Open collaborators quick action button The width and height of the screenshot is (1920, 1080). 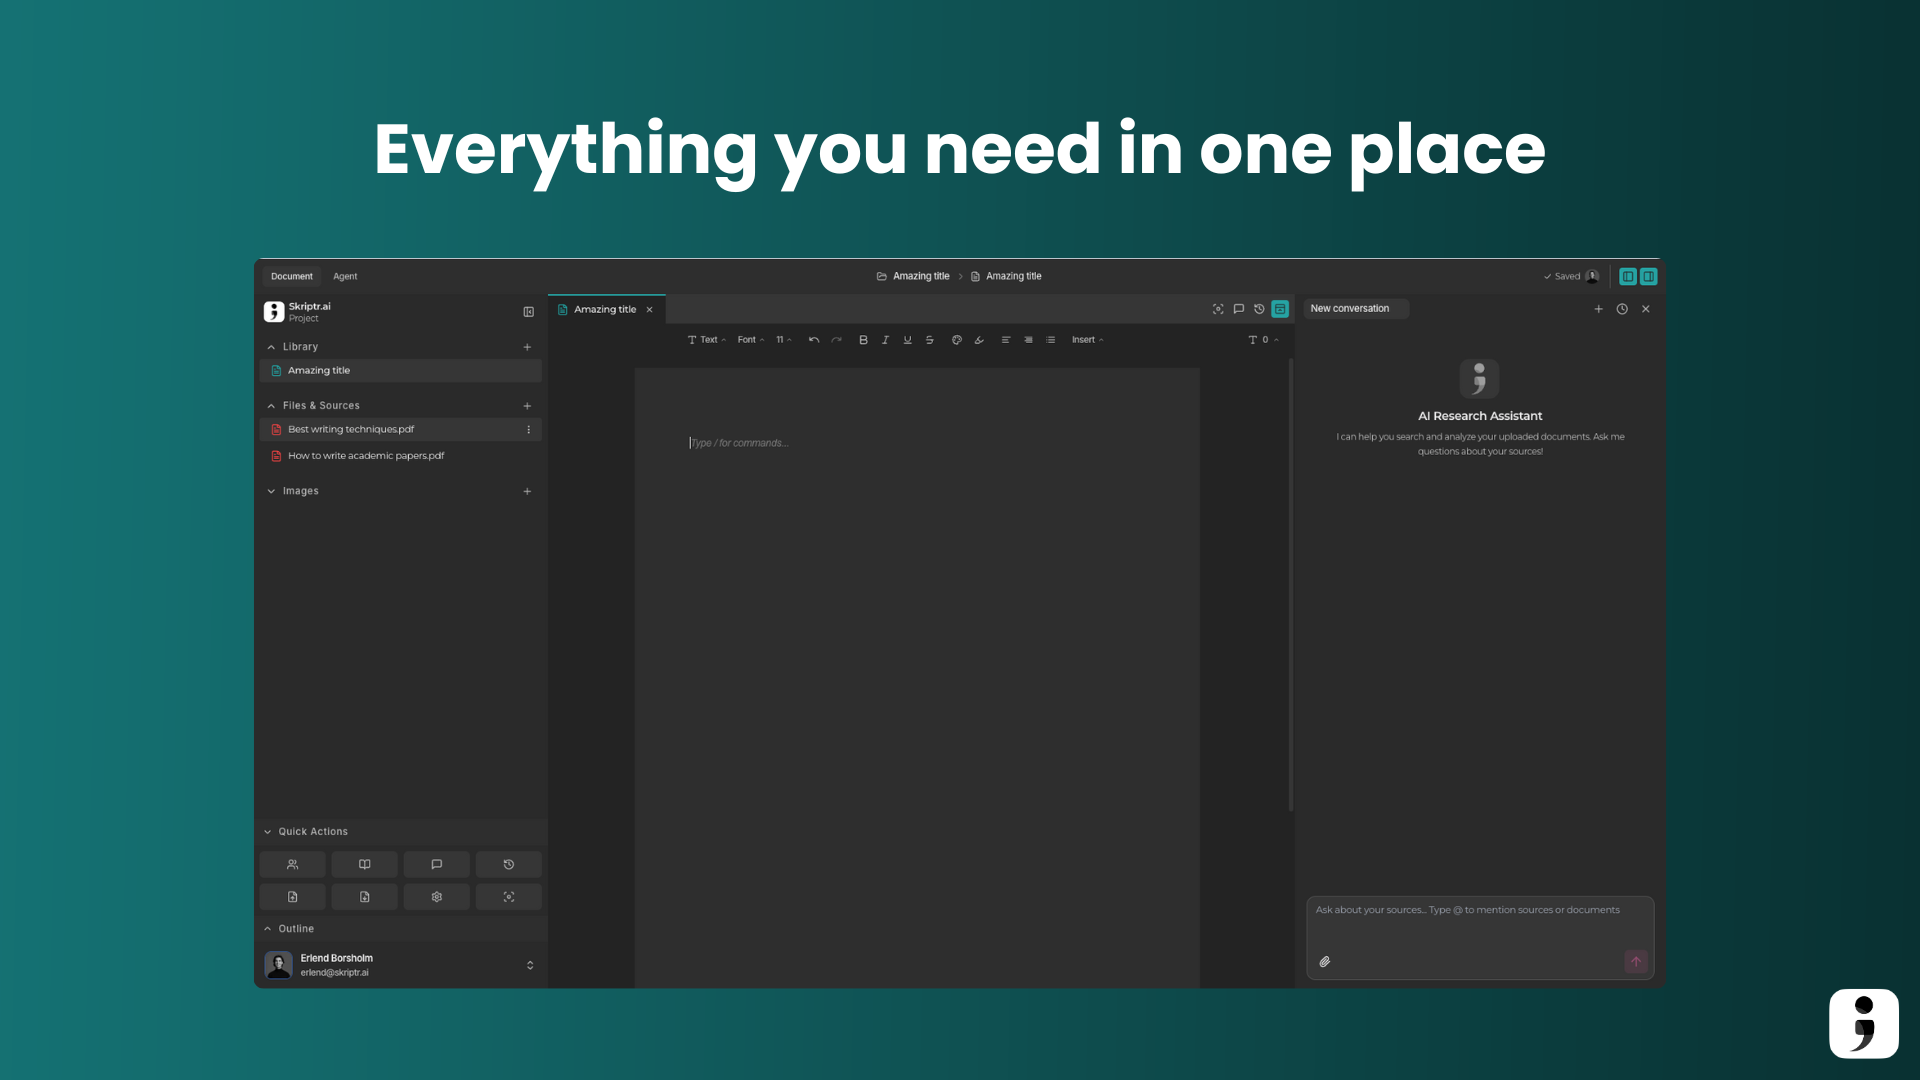[292, 864]
